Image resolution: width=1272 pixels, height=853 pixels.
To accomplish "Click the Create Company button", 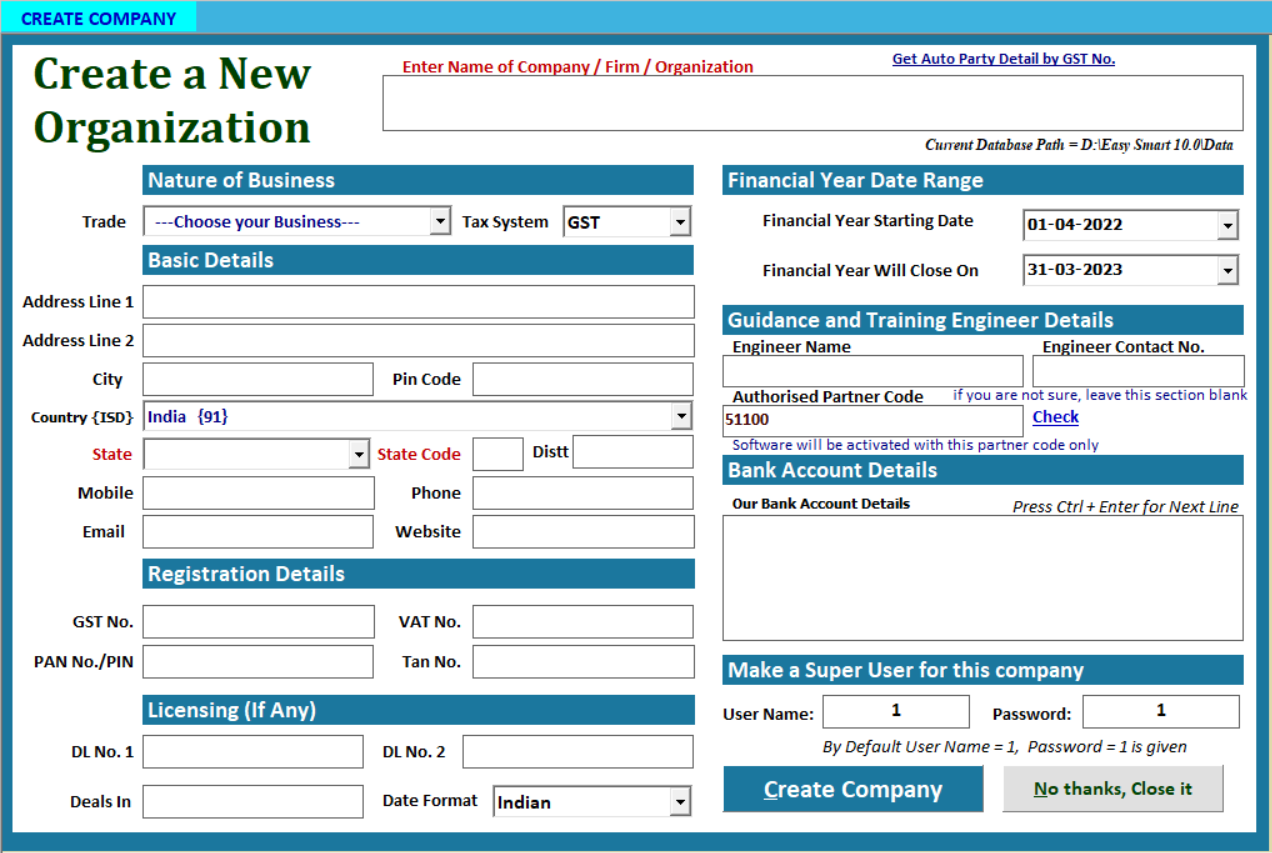I will (x=853, y=790).
